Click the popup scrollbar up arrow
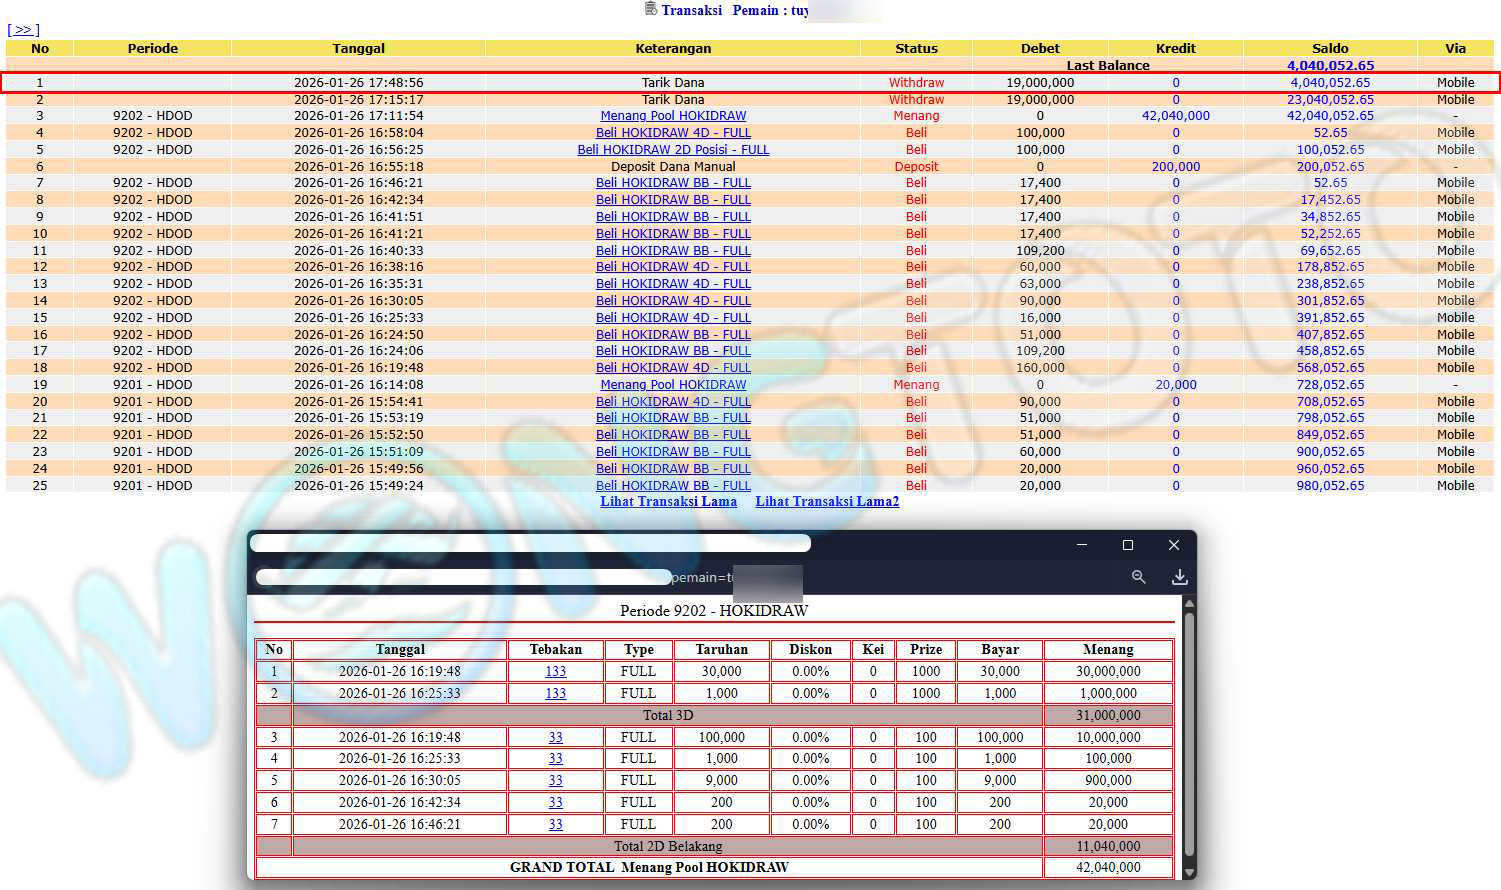Screen dimensions: 1501x890 tap(1189, 604)
